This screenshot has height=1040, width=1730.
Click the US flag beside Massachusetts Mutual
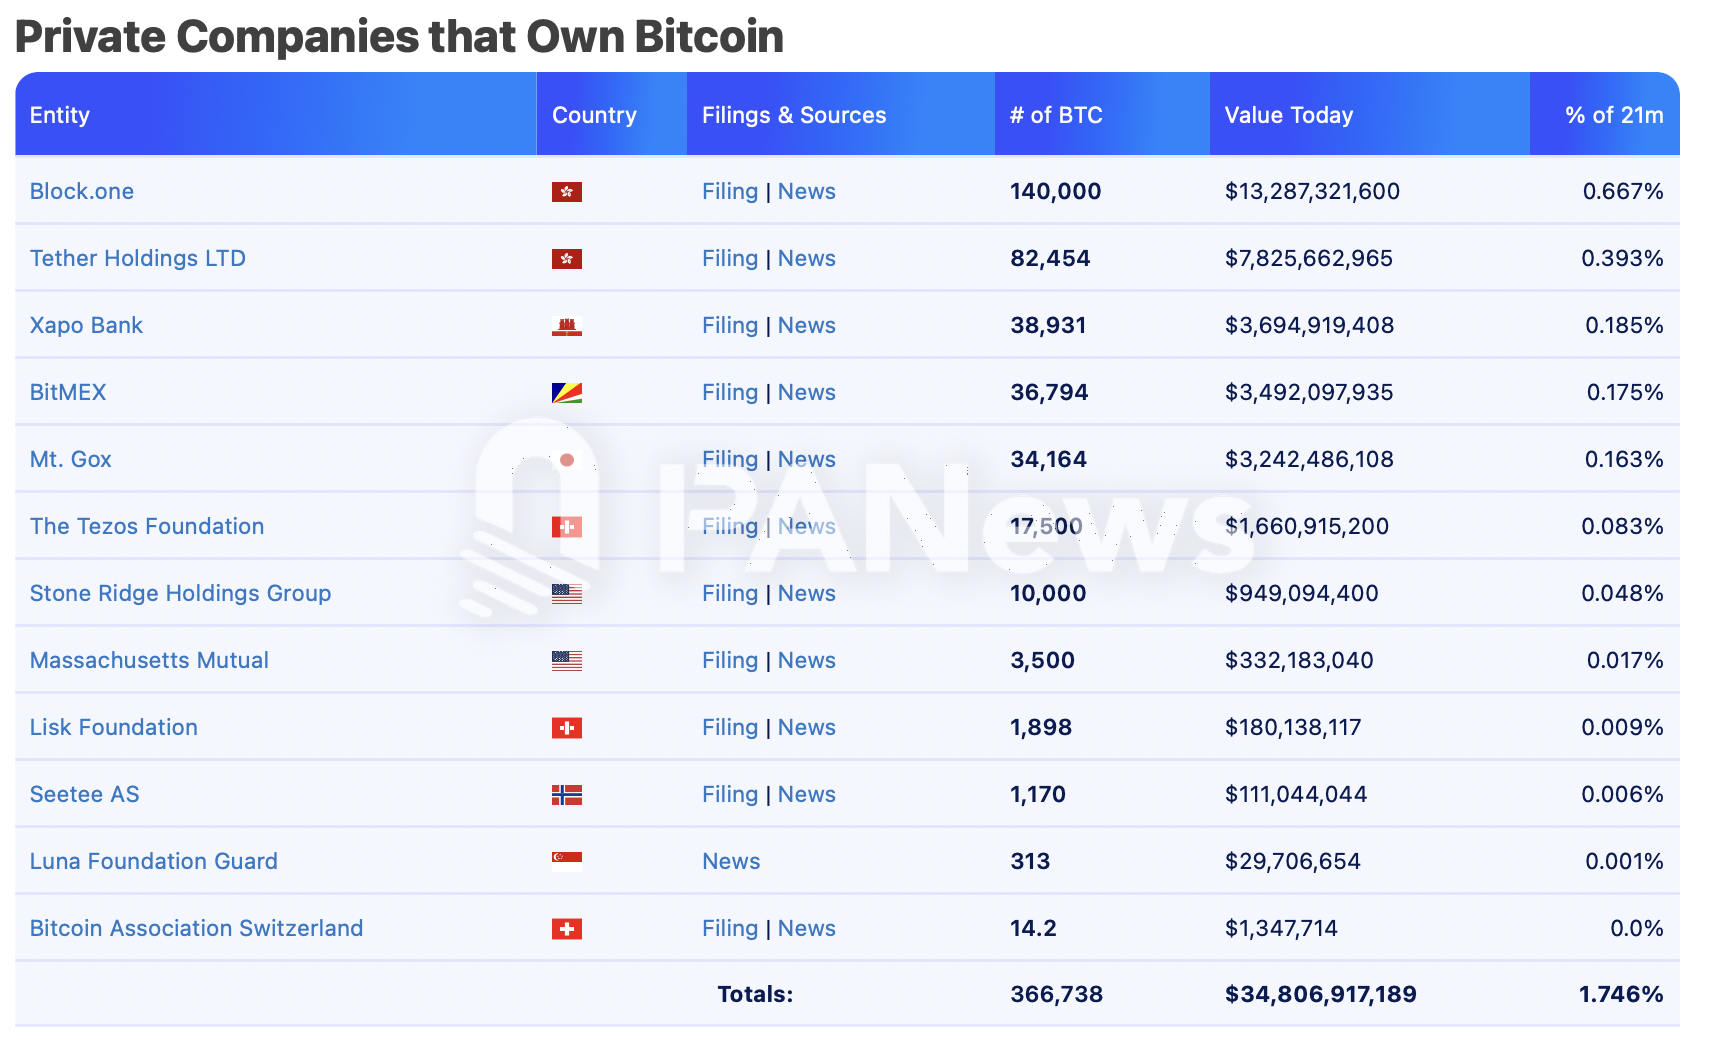566,661
